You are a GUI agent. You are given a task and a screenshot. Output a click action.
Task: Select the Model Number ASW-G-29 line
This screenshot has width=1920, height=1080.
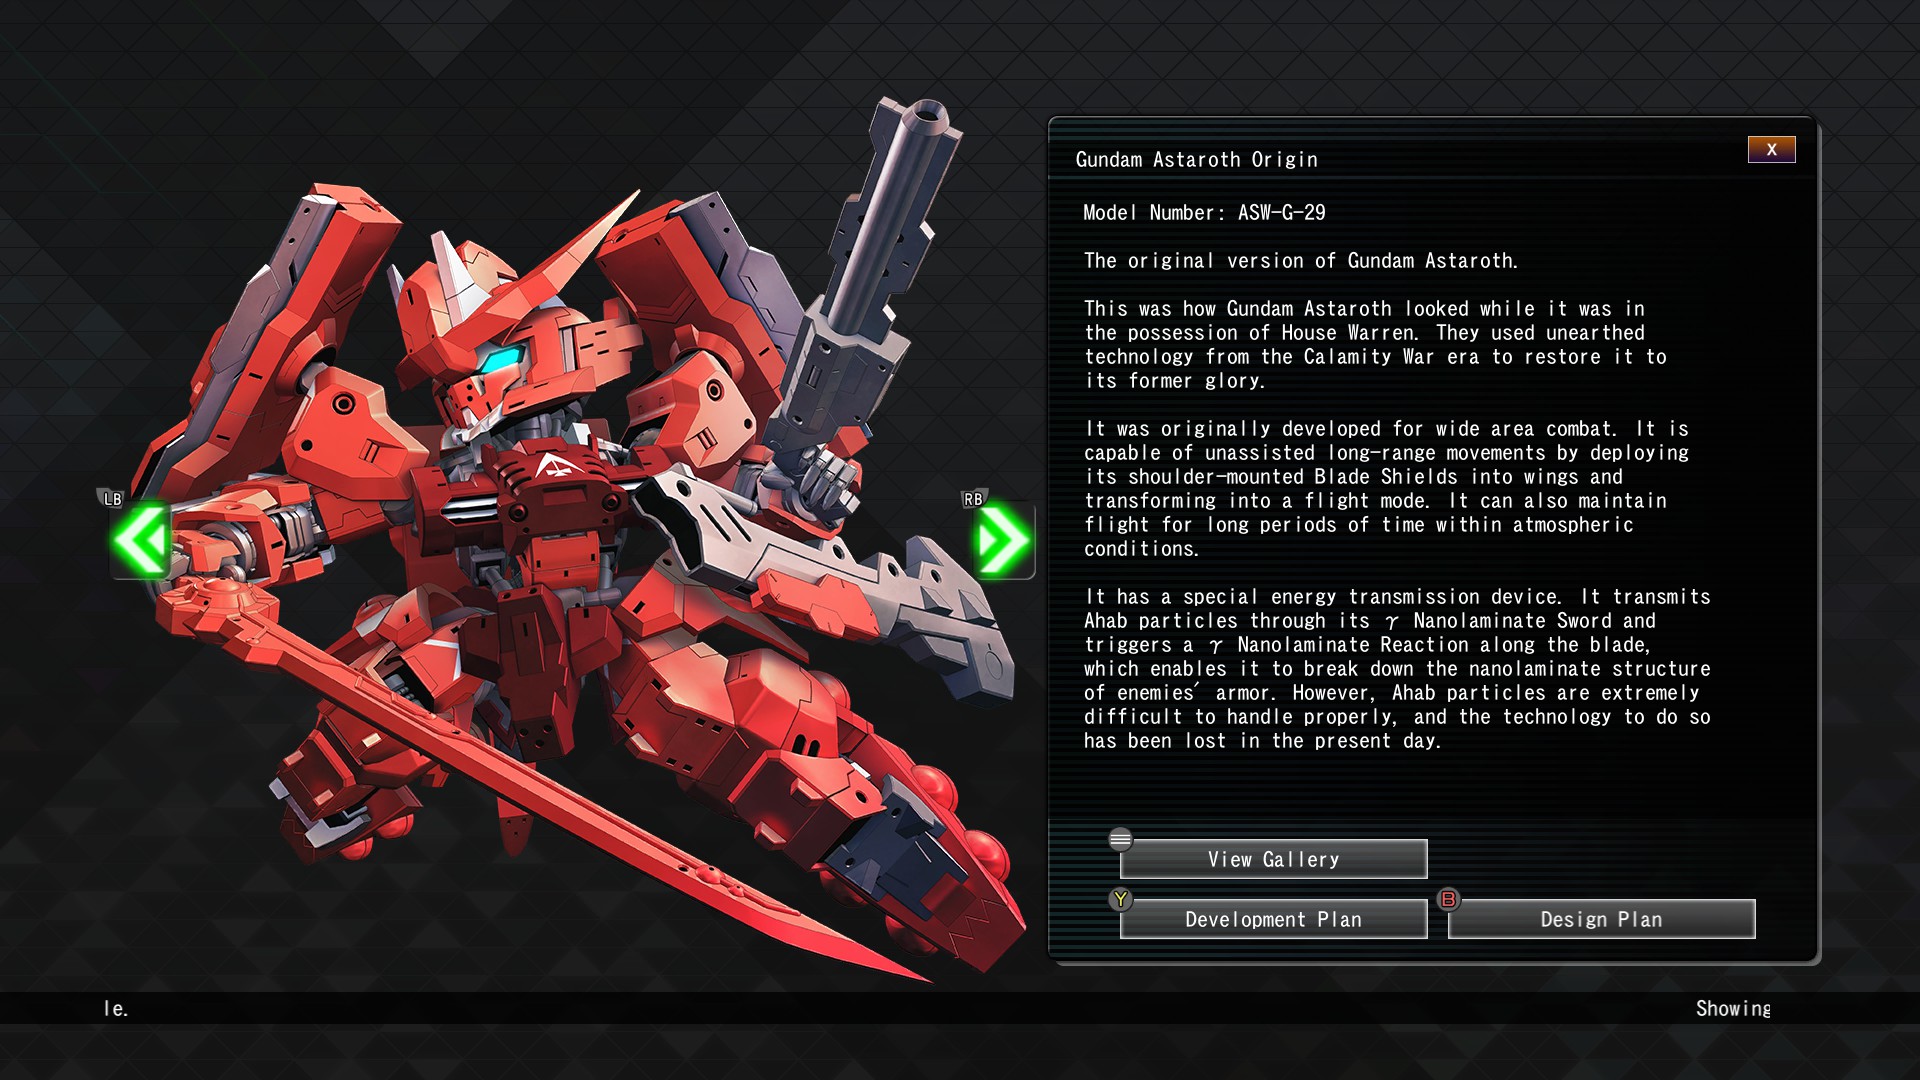coord(1204,213)
